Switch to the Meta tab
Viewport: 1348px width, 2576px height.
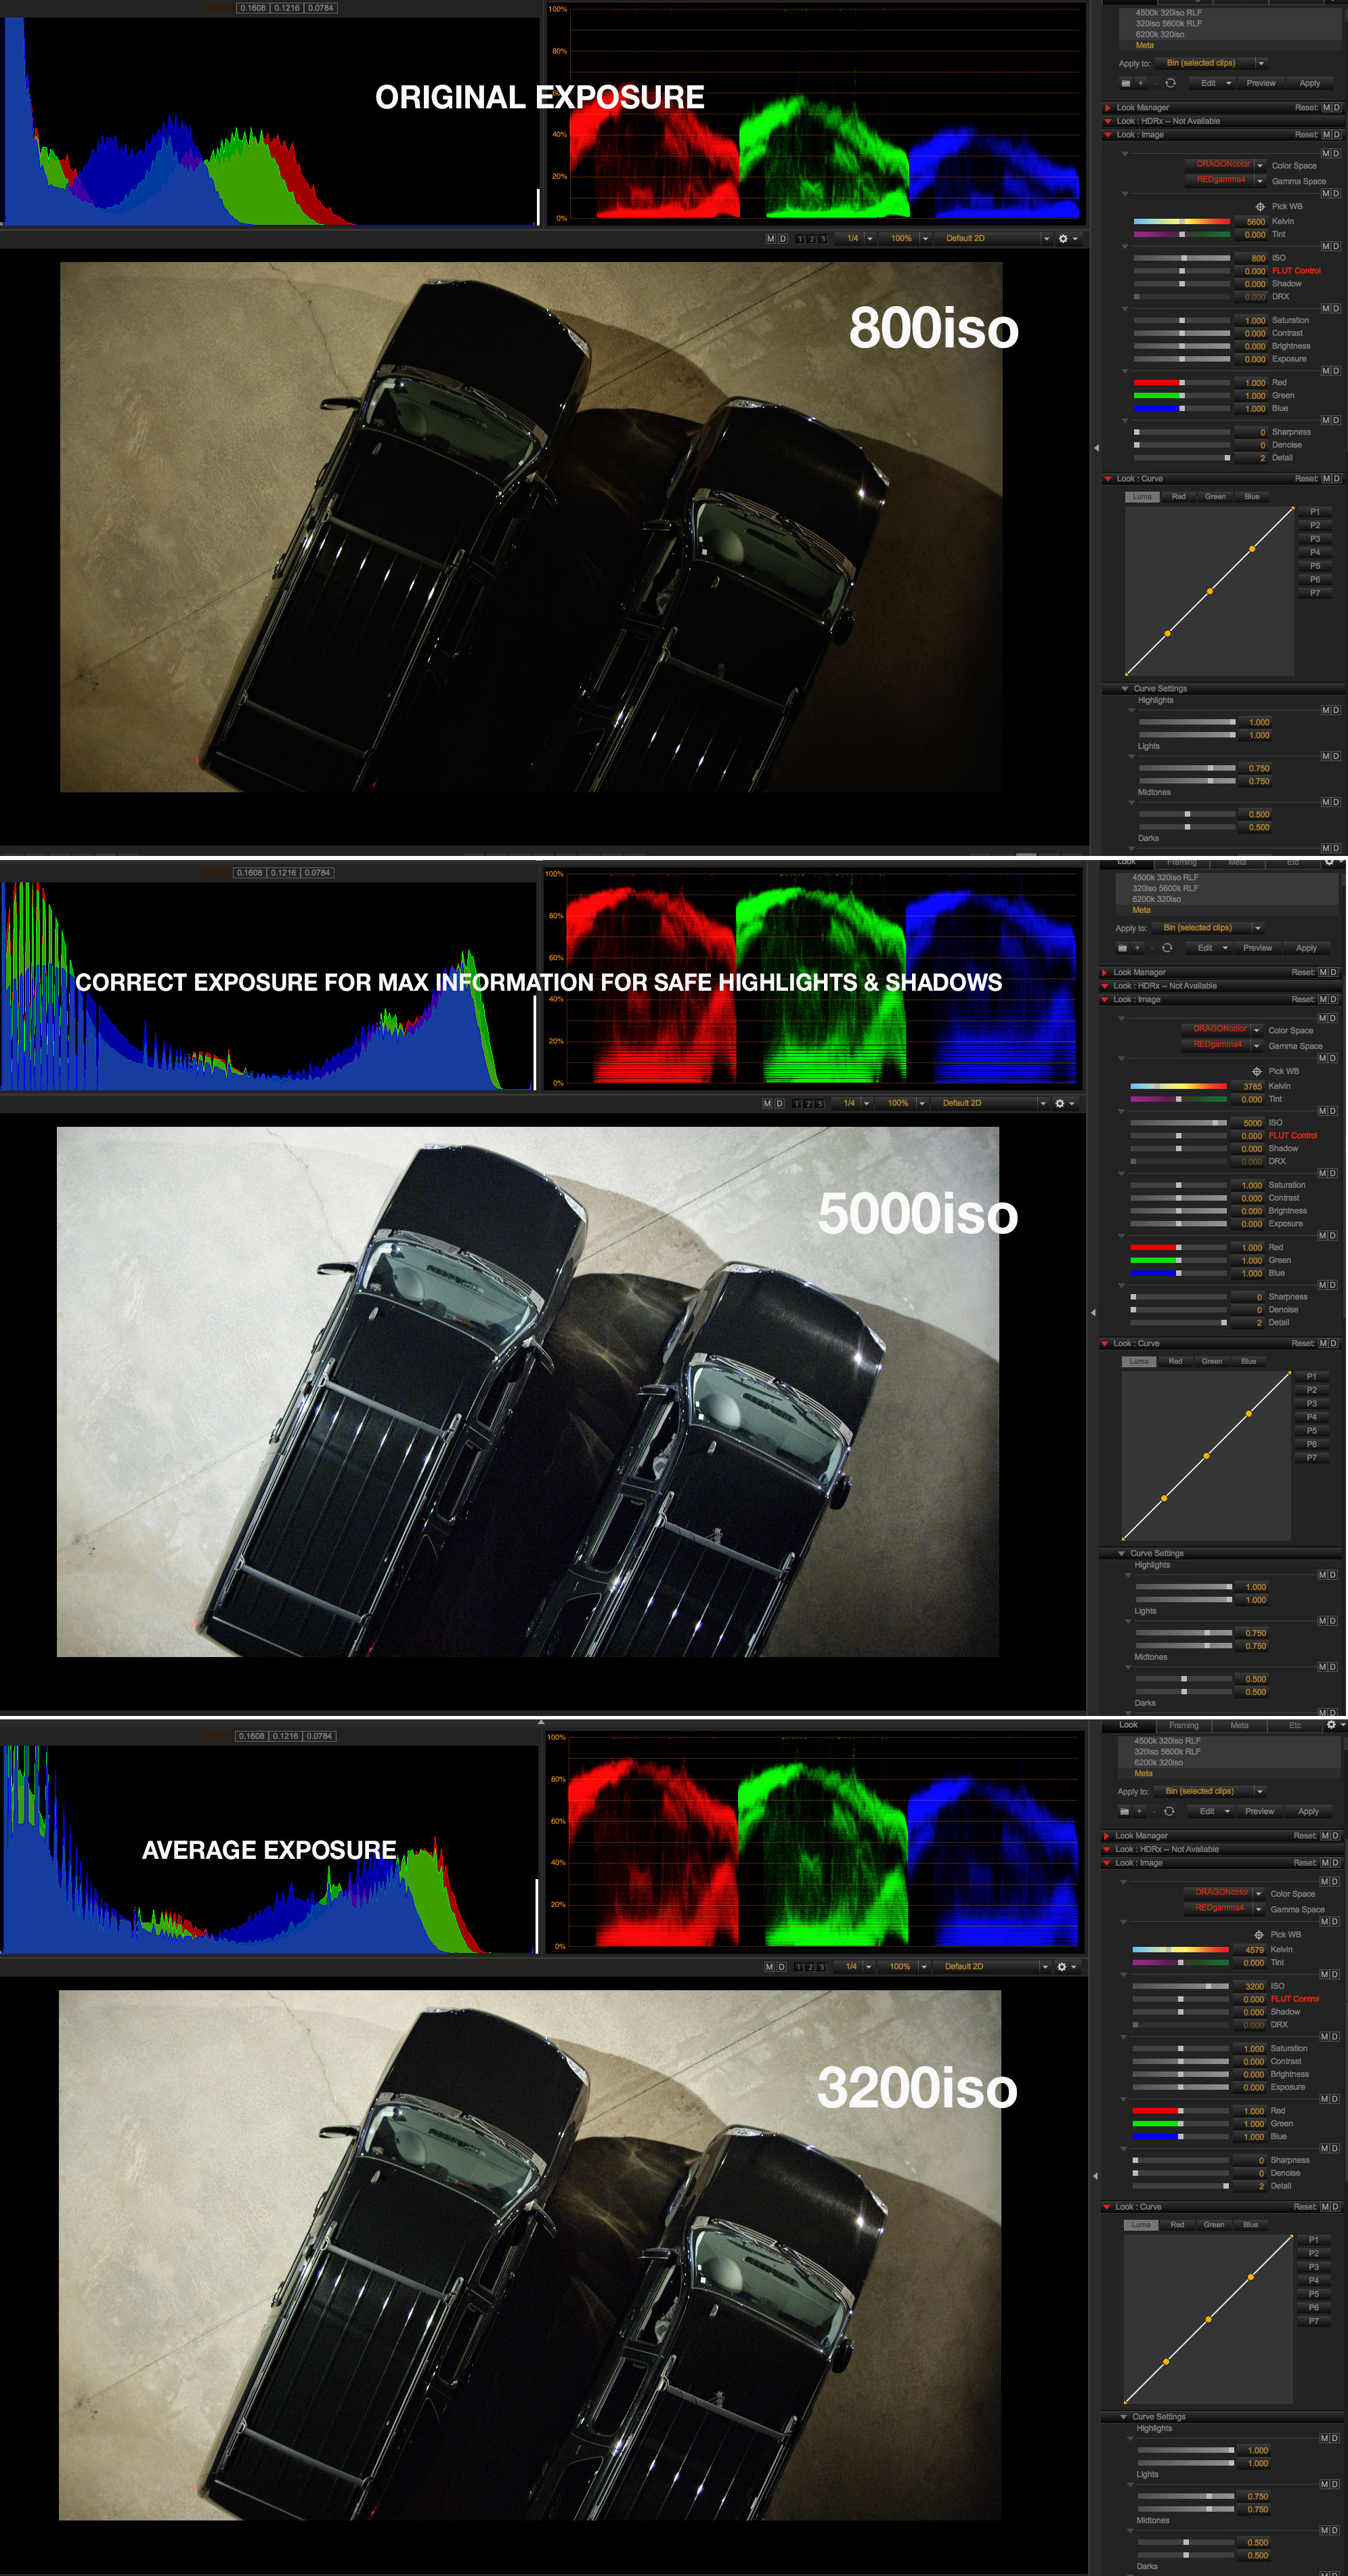pyautogui.click(x=1239, y=1725)
